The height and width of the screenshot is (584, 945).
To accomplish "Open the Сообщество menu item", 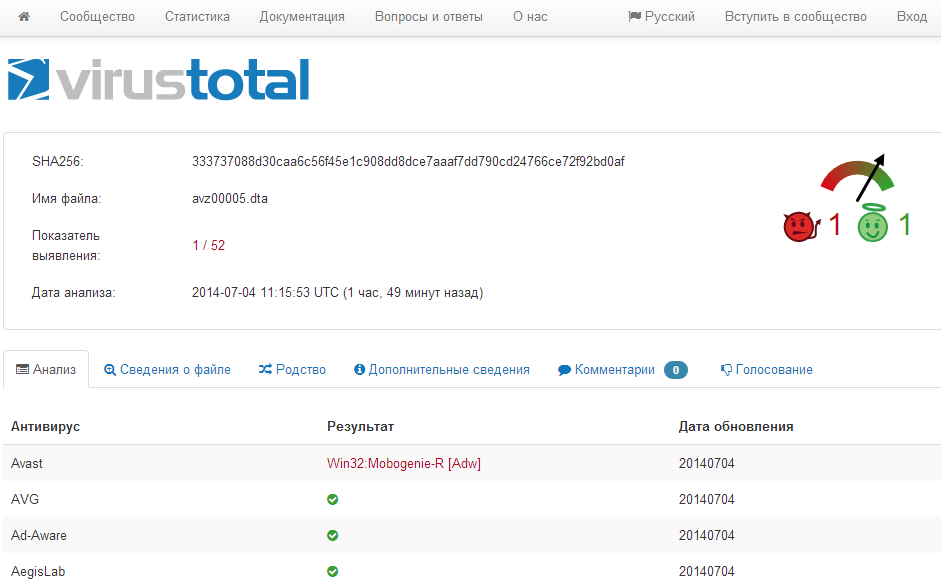I will (x=97, y=17).
